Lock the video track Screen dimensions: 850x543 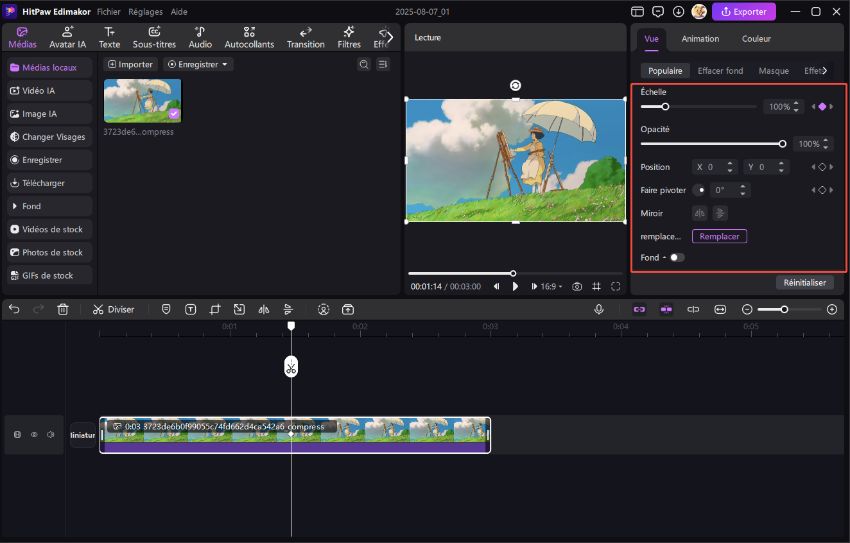(x=17, y=435)
